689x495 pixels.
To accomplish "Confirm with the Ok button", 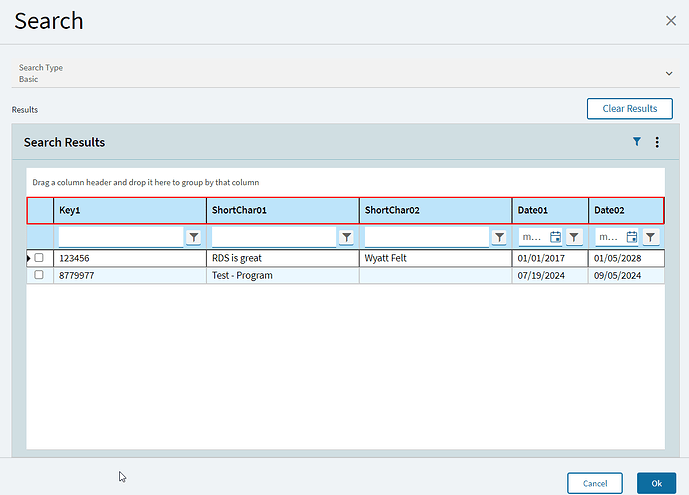I will click(656, 483).
